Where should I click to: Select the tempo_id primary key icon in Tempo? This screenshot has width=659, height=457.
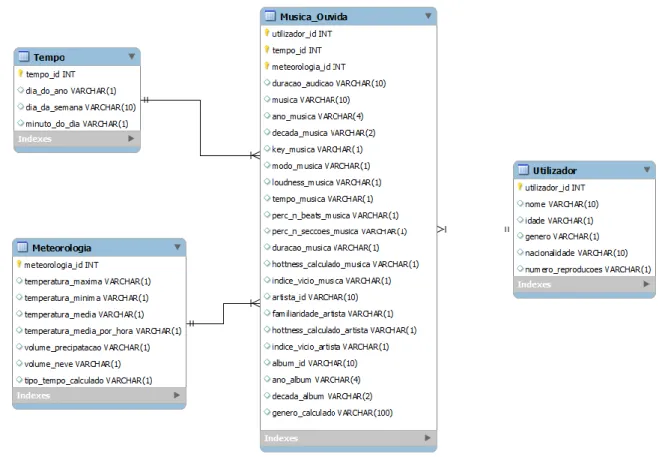click(20, 74)
